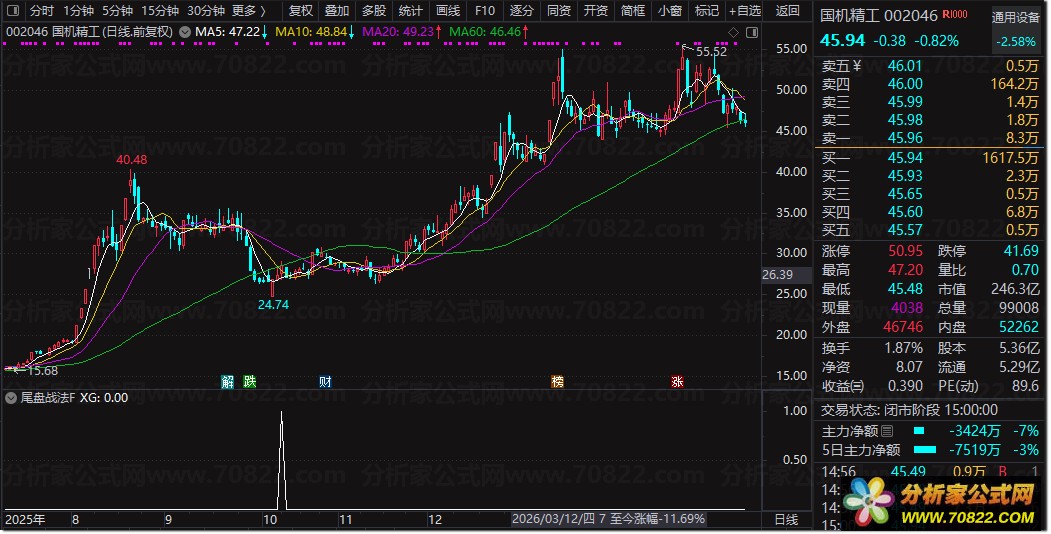The image size is (1051, 534).
Task: Click the panel layout icon near diamond
Action: pos(750,33)
